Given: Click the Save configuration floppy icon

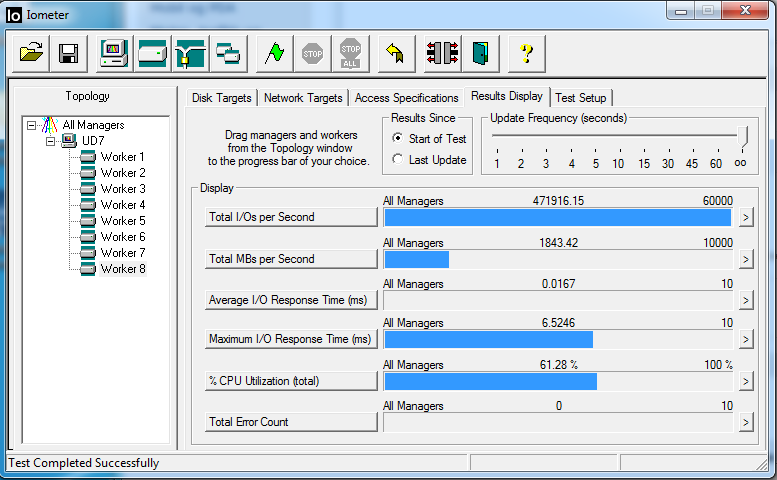Looking at the screenshot, I should tap(68, 53).
